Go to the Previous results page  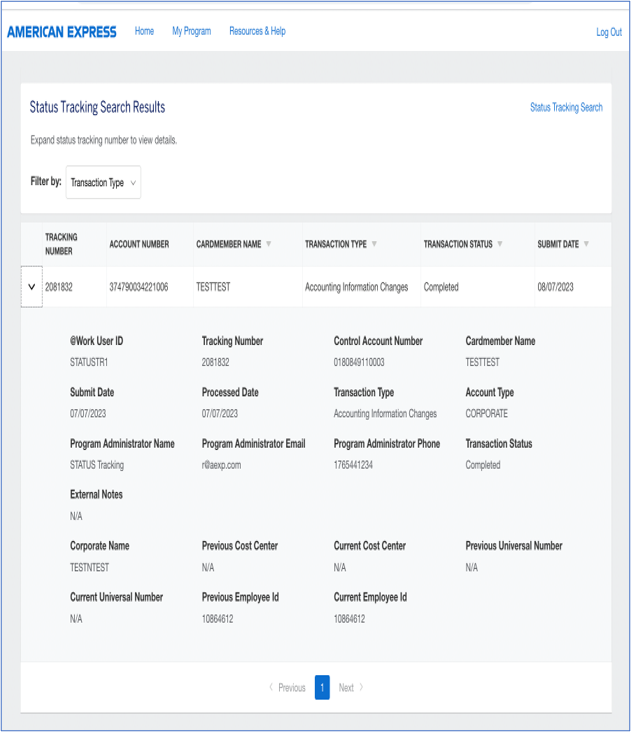point(287,688)
